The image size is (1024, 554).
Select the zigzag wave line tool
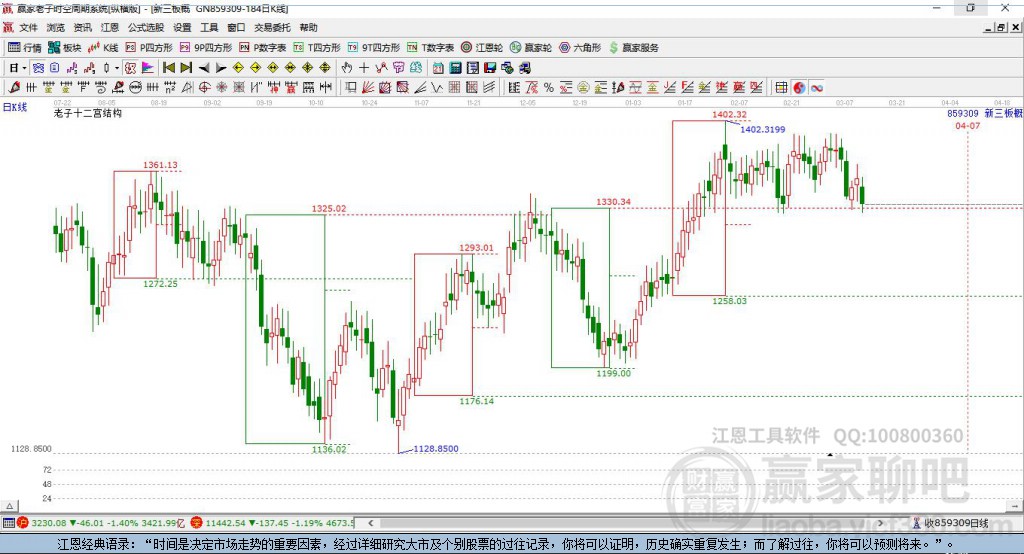pyautogui.click(x=437, y=88)
